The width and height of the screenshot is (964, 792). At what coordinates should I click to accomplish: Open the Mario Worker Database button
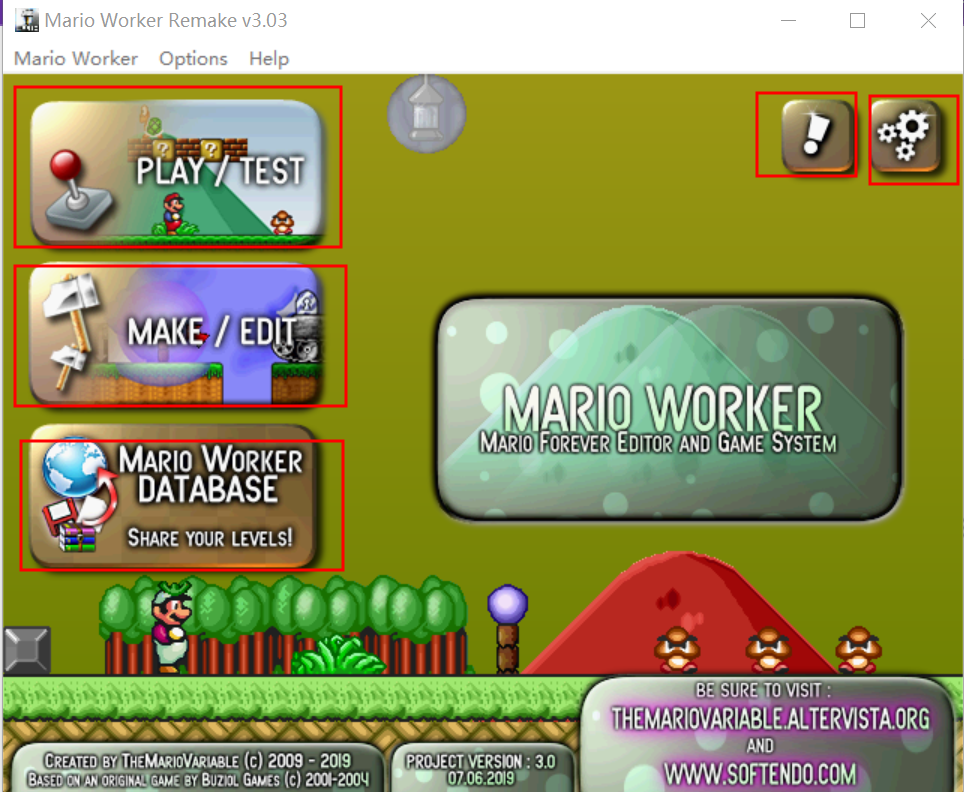[x=173, y=496]
